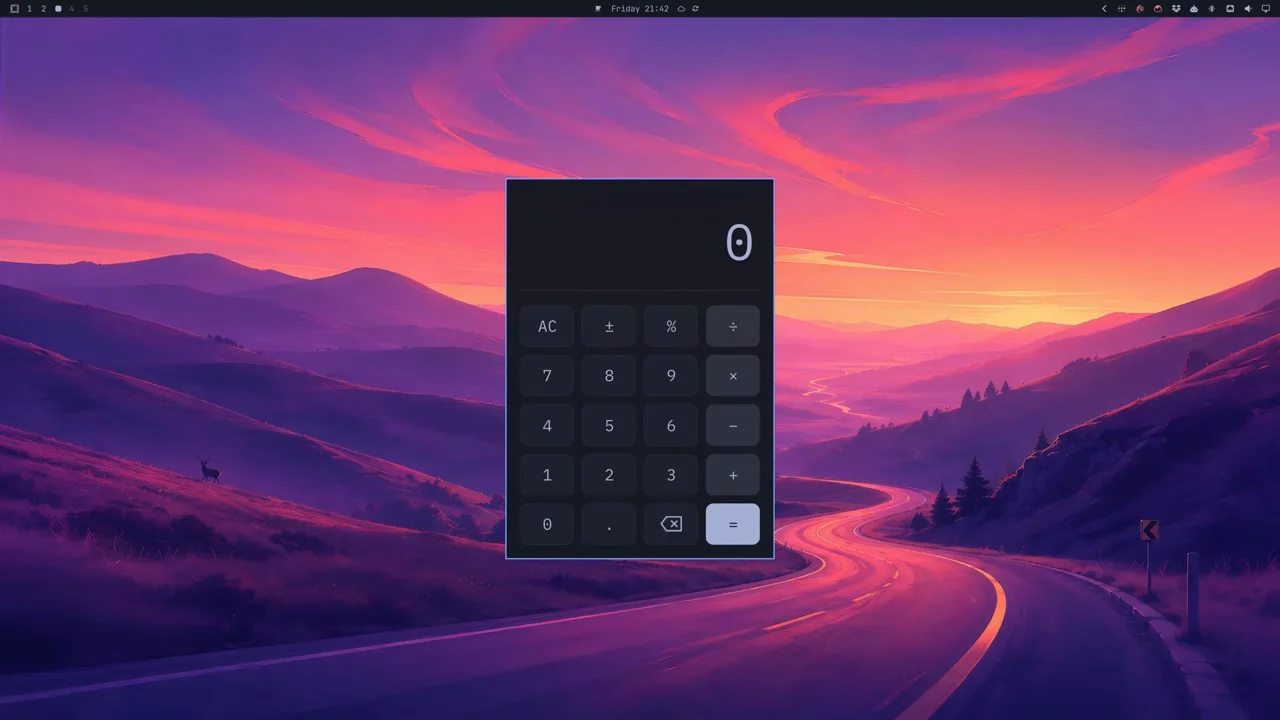Switch to workspace 2 in top bar

[43, 8]
